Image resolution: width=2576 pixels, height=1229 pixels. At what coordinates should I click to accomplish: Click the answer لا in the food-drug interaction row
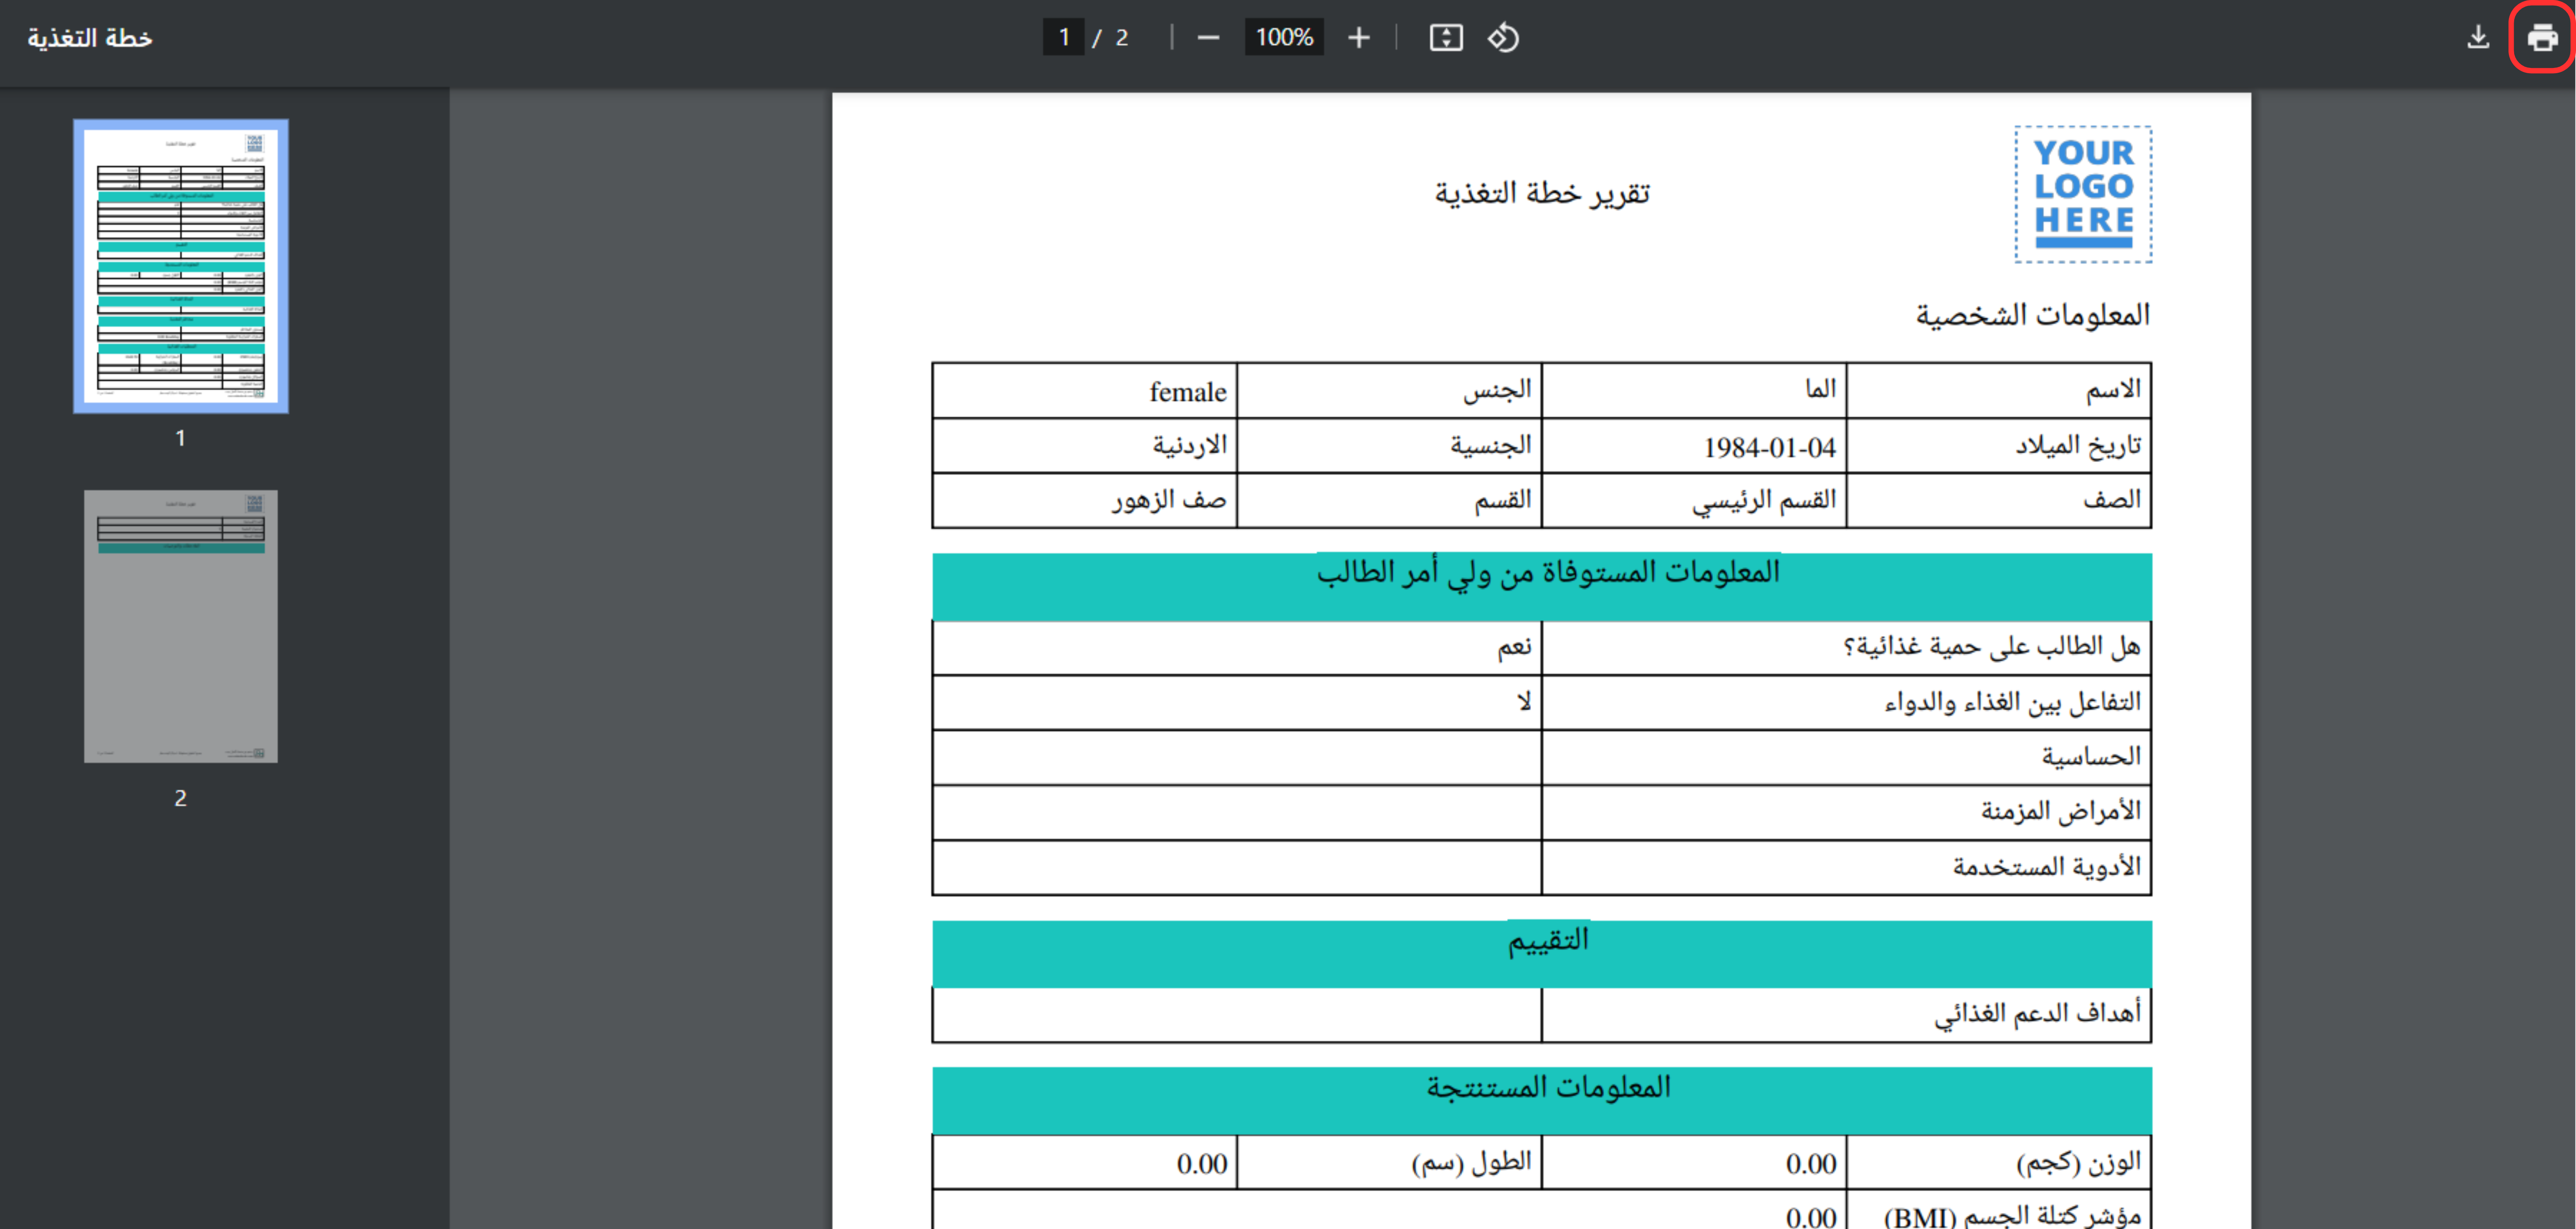(1524, 702)
